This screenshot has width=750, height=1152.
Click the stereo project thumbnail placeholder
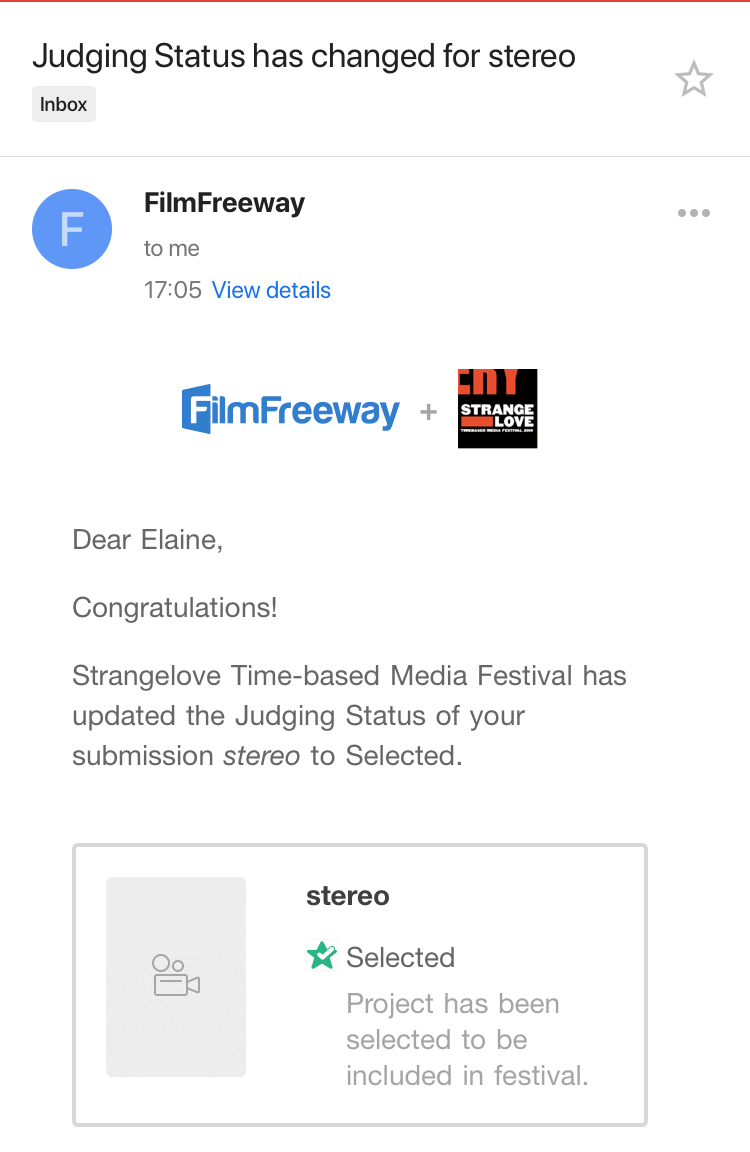tap(176, 976)
